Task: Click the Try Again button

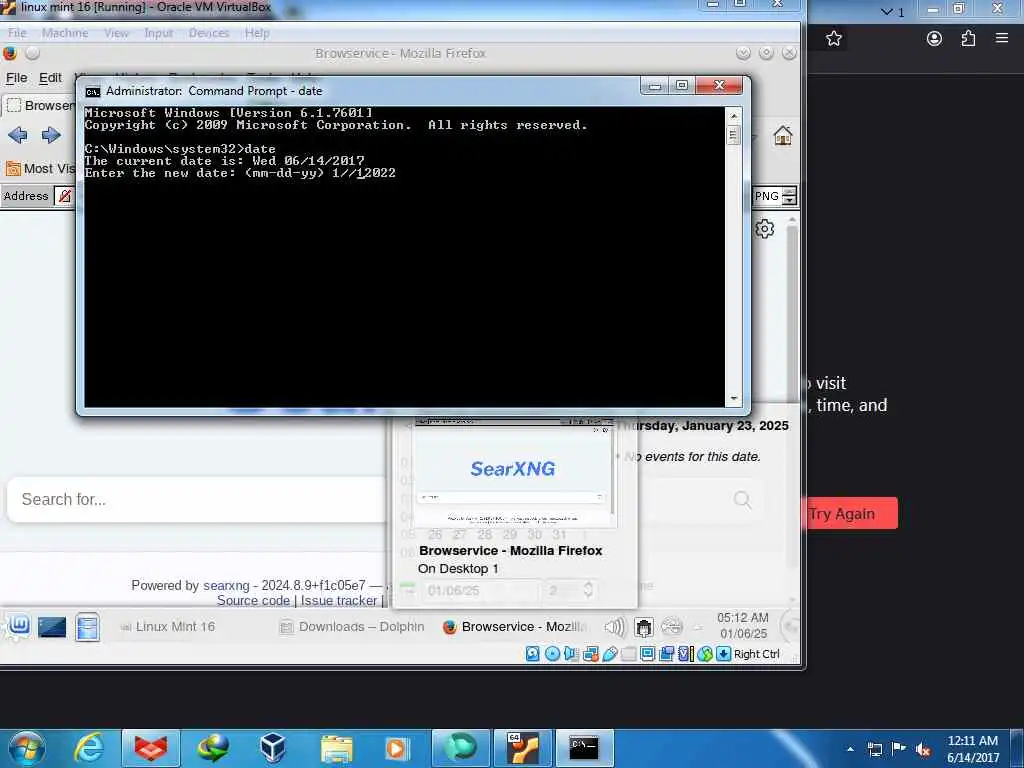Action: 850,514
